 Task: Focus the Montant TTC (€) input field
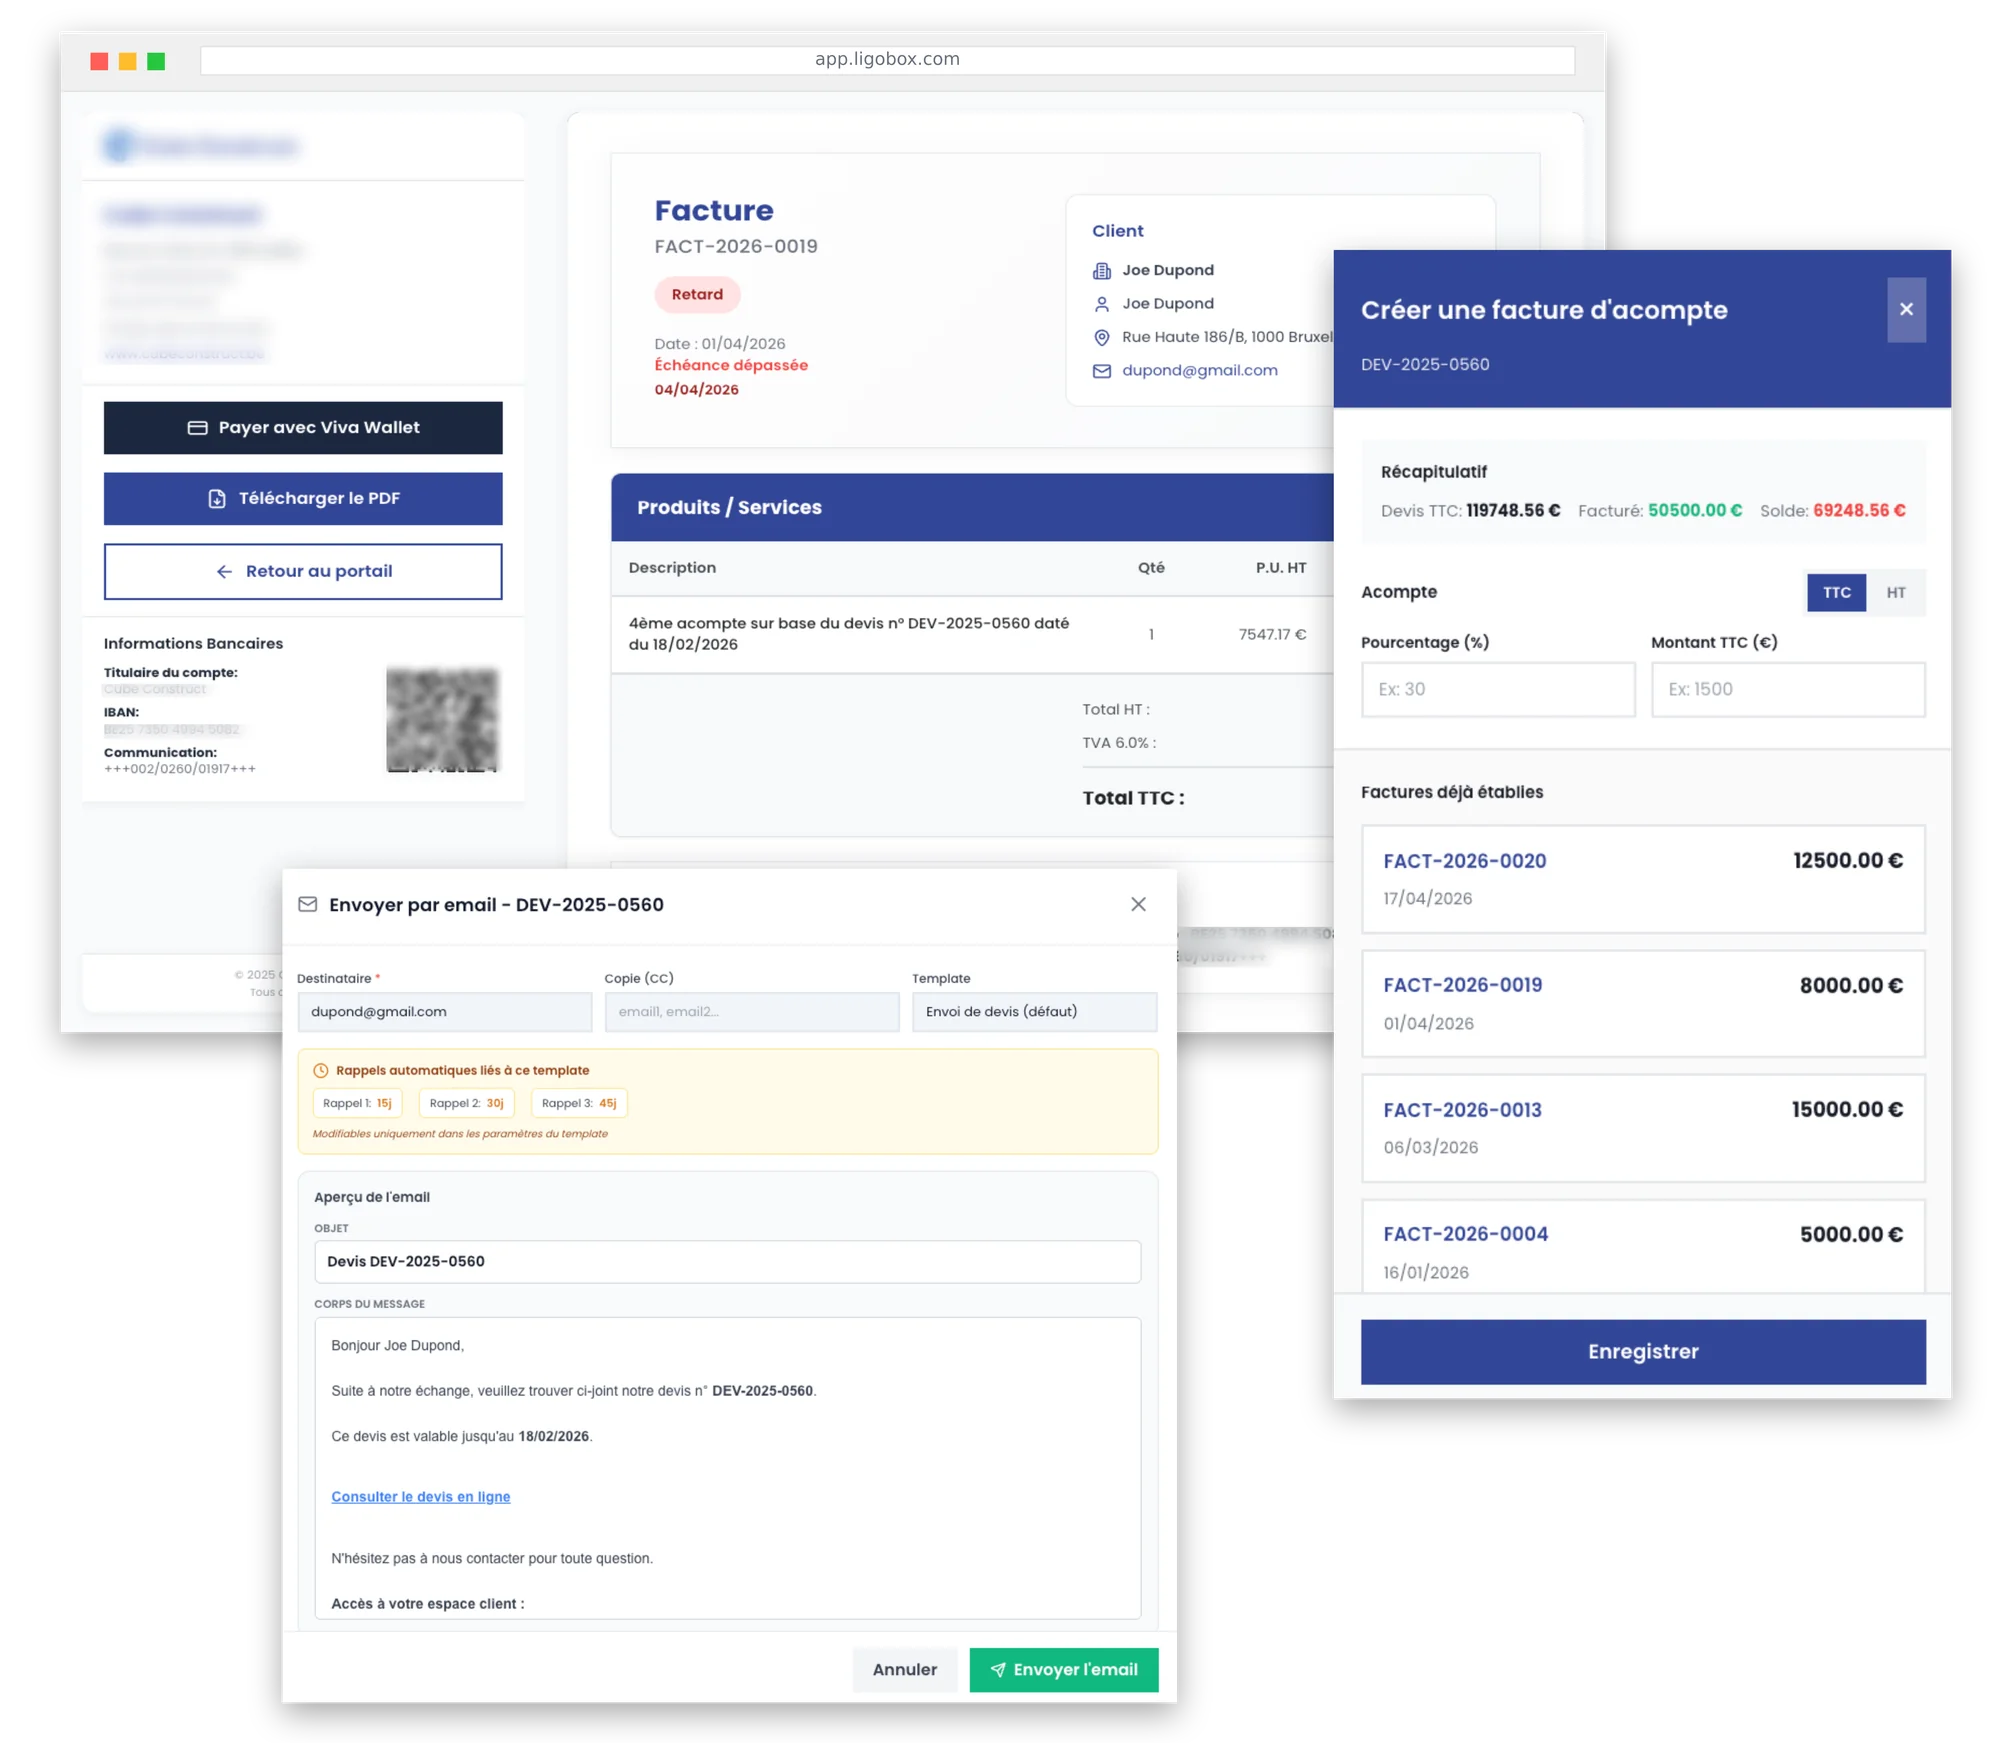click(1788, 690)
